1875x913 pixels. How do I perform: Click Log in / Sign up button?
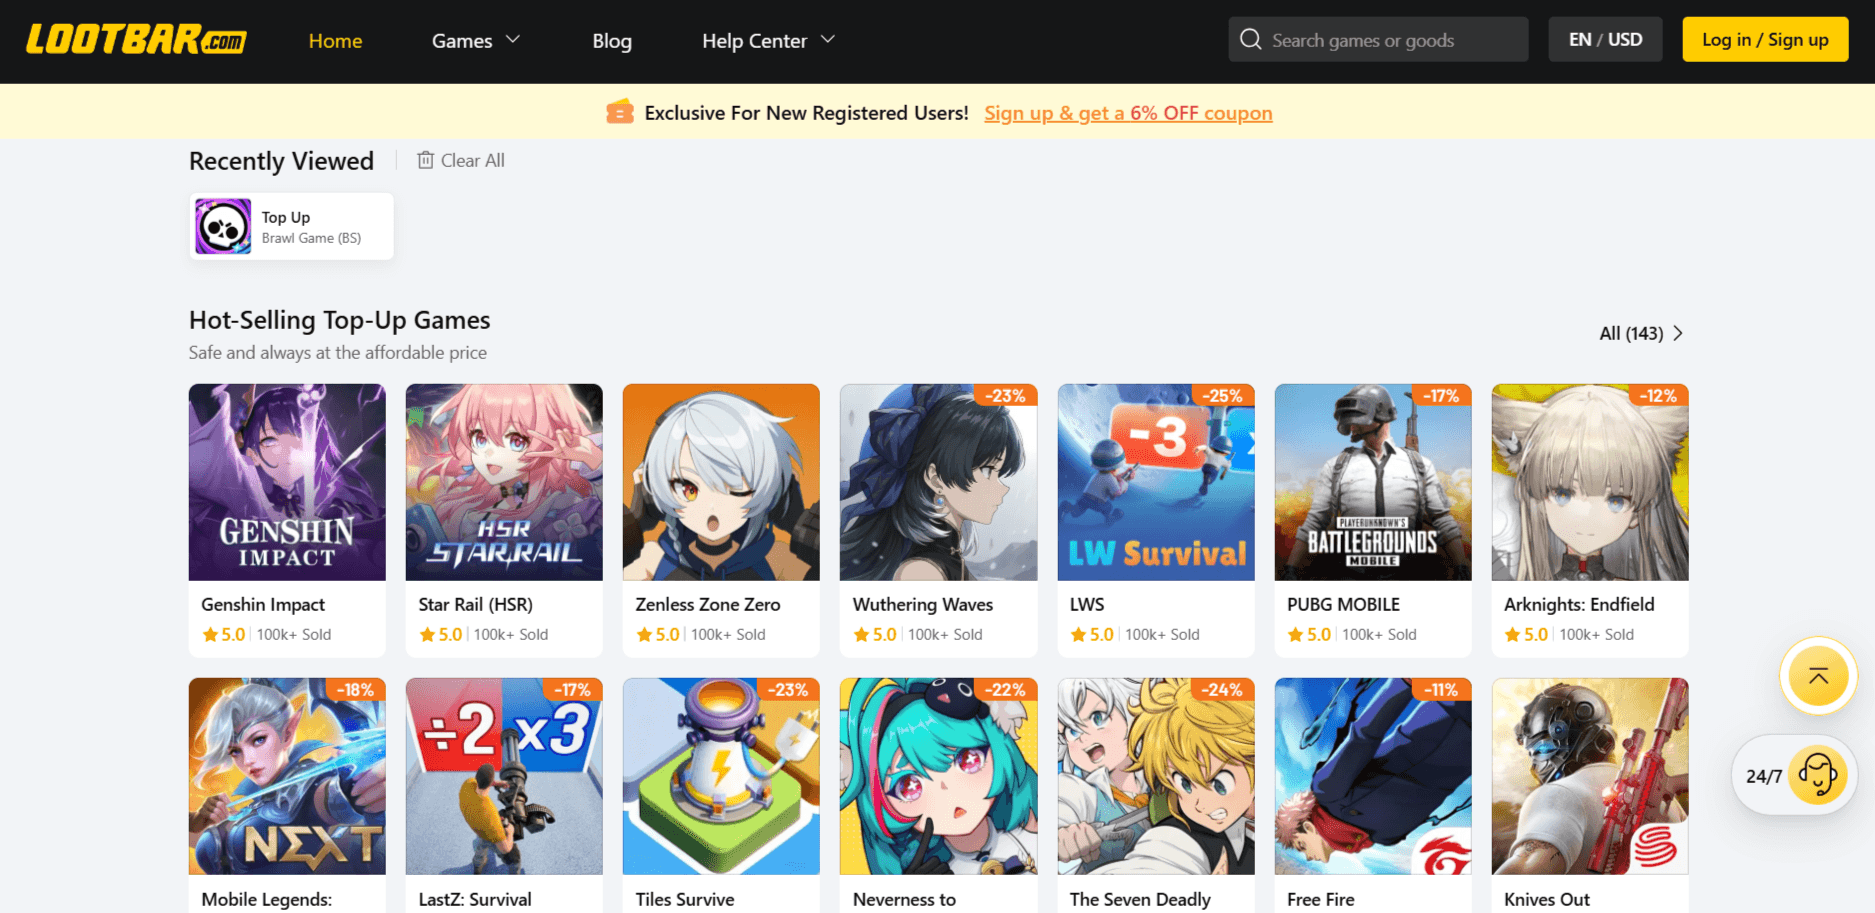click(1765, 40)
